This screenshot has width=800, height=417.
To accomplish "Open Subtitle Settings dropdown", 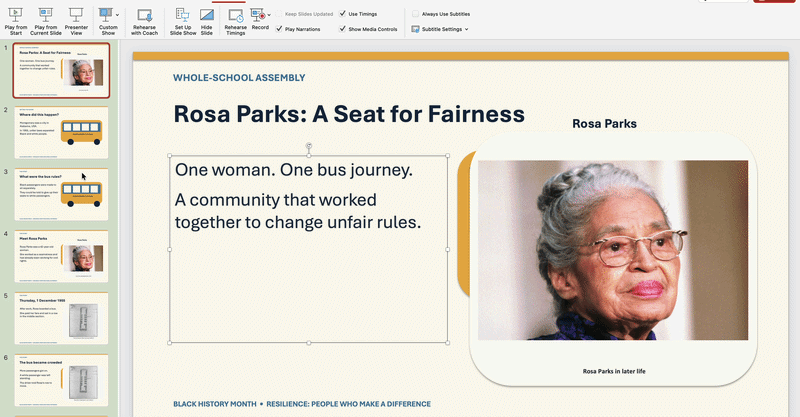I will click(440, 29).
